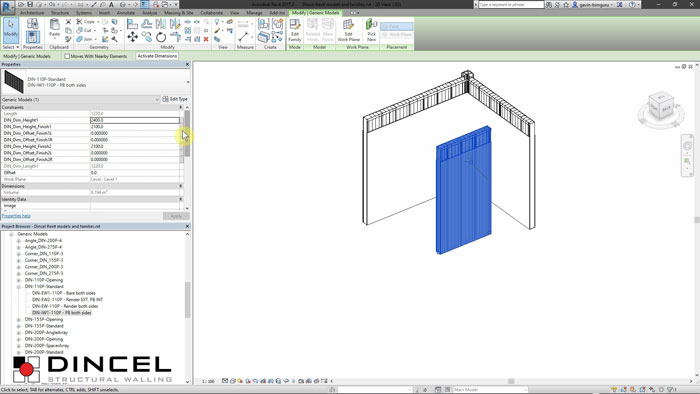Click the Save icon in quick access toolbar
This screenshot has width=700, height=394.
[x=30, y=4]
